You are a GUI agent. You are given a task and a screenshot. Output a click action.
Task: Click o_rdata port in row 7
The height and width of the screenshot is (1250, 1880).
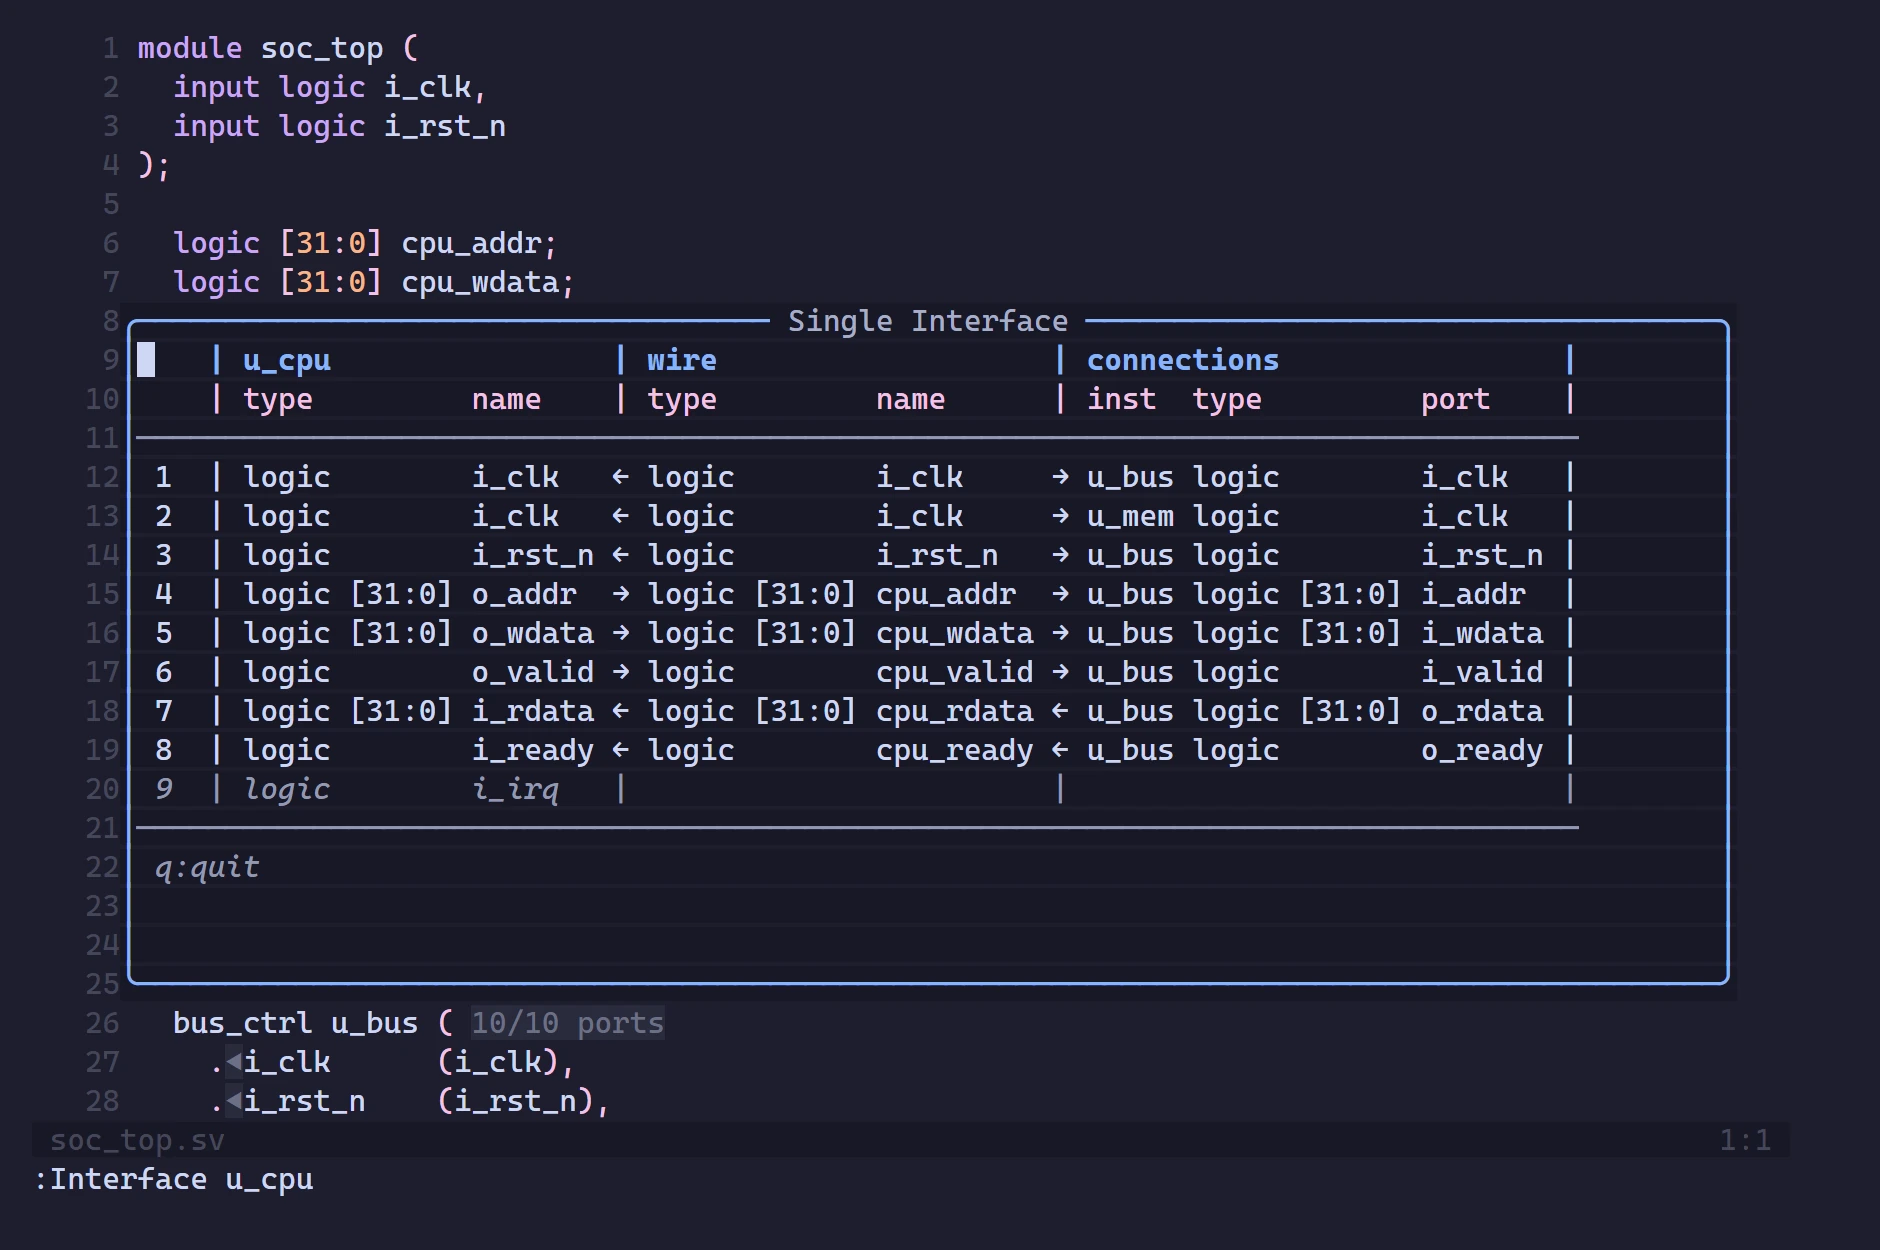click(1482, 711)
